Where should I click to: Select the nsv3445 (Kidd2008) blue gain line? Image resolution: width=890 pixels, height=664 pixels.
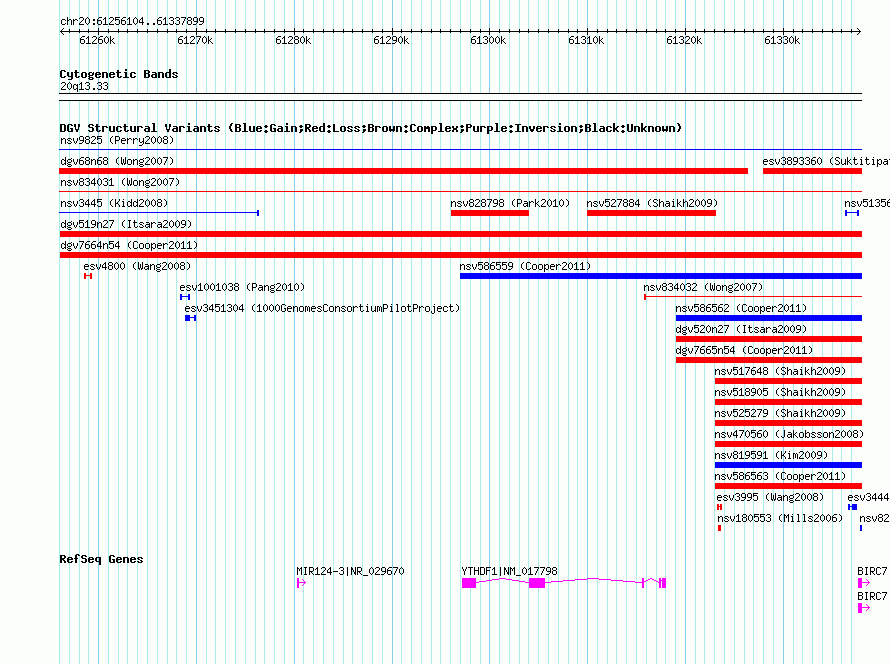(x=159, y=213)
